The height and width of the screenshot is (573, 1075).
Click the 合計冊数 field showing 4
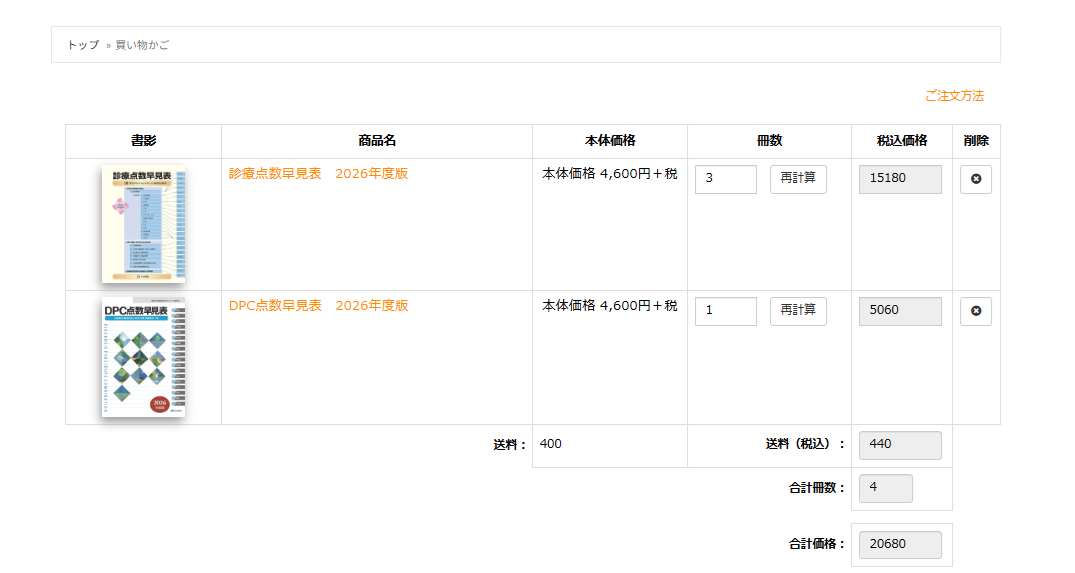click(886, 488)
